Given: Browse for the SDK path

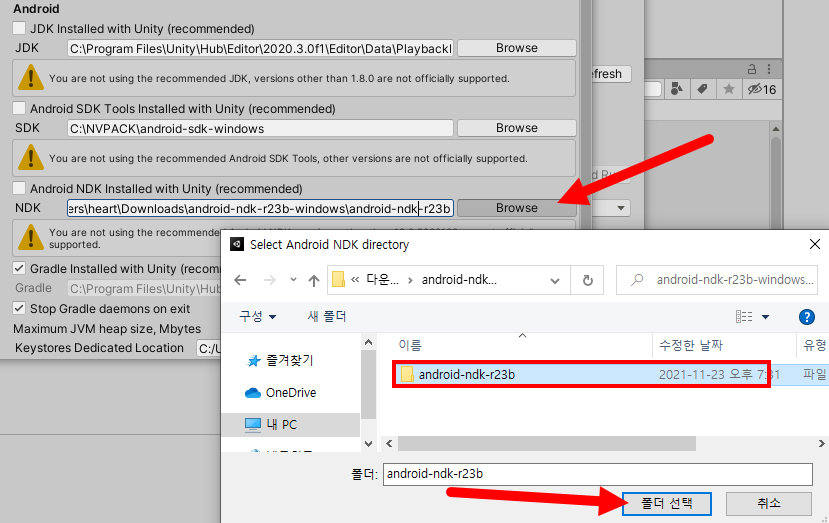Looking at the screenshot, I should coord(517,128).
